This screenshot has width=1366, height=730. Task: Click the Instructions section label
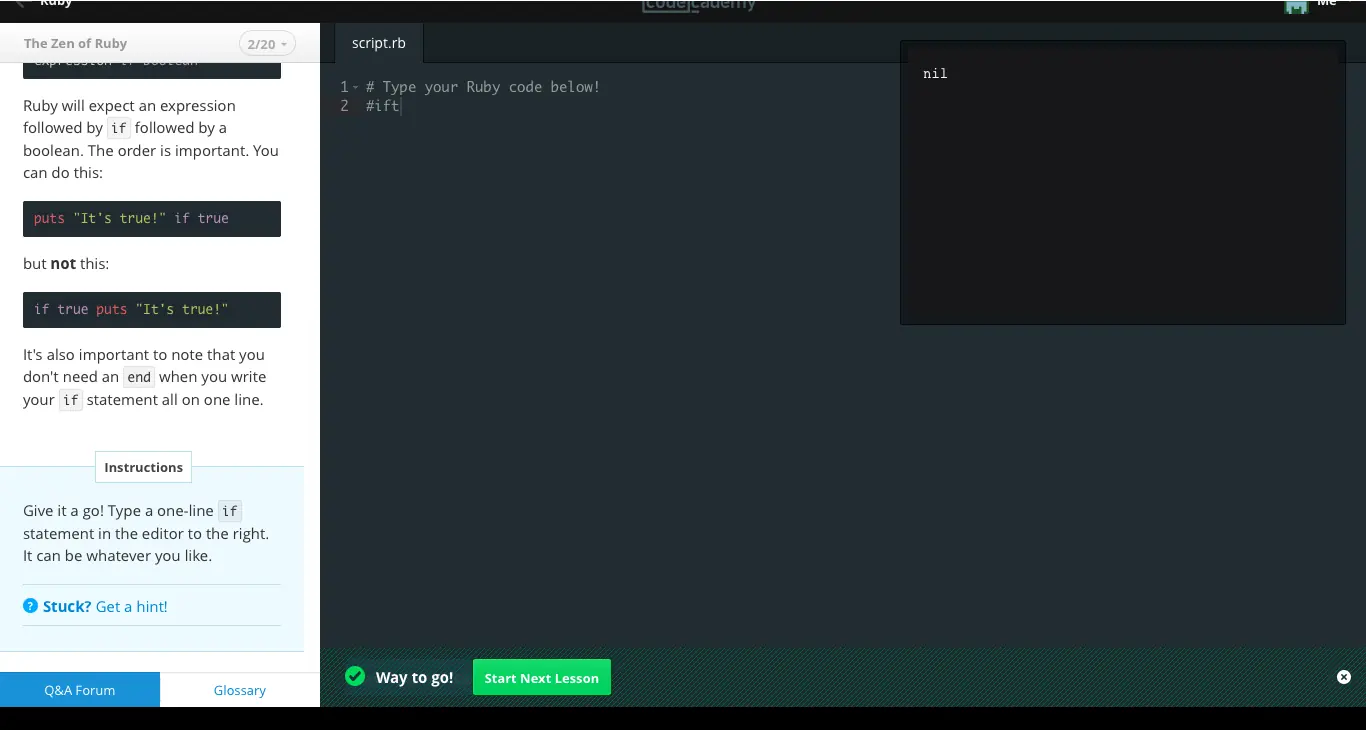coord(143,467)
